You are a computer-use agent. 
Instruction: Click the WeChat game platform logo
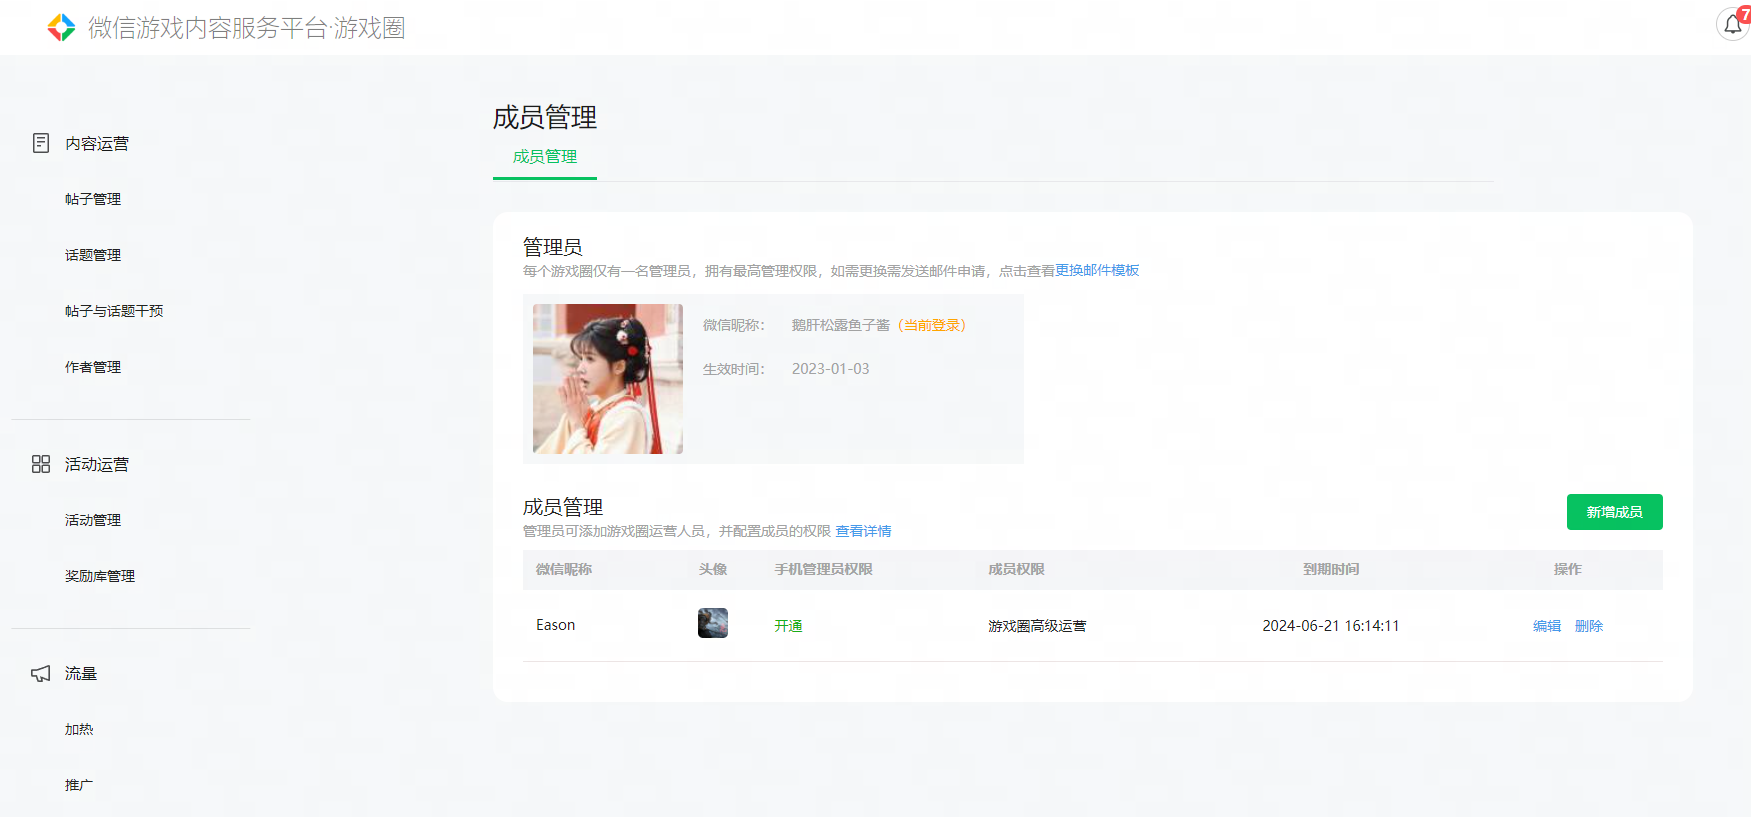click(x=61, y=27)
